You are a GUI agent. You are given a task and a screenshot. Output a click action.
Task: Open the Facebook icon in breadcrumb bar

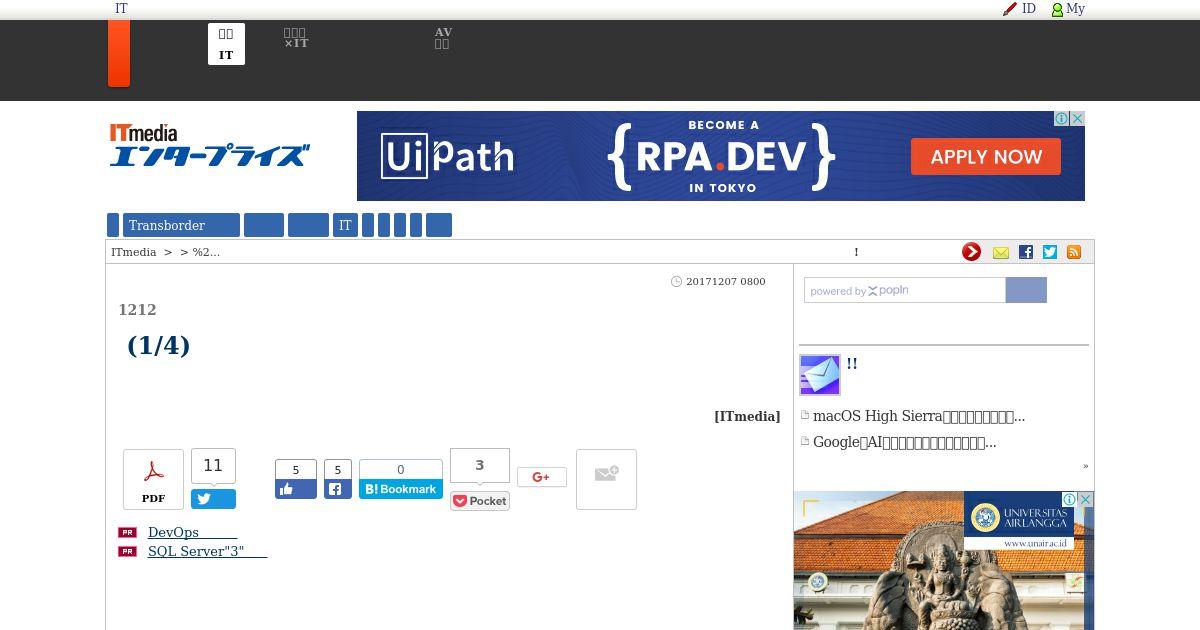pyautogui.click(x=1025, y=252)
